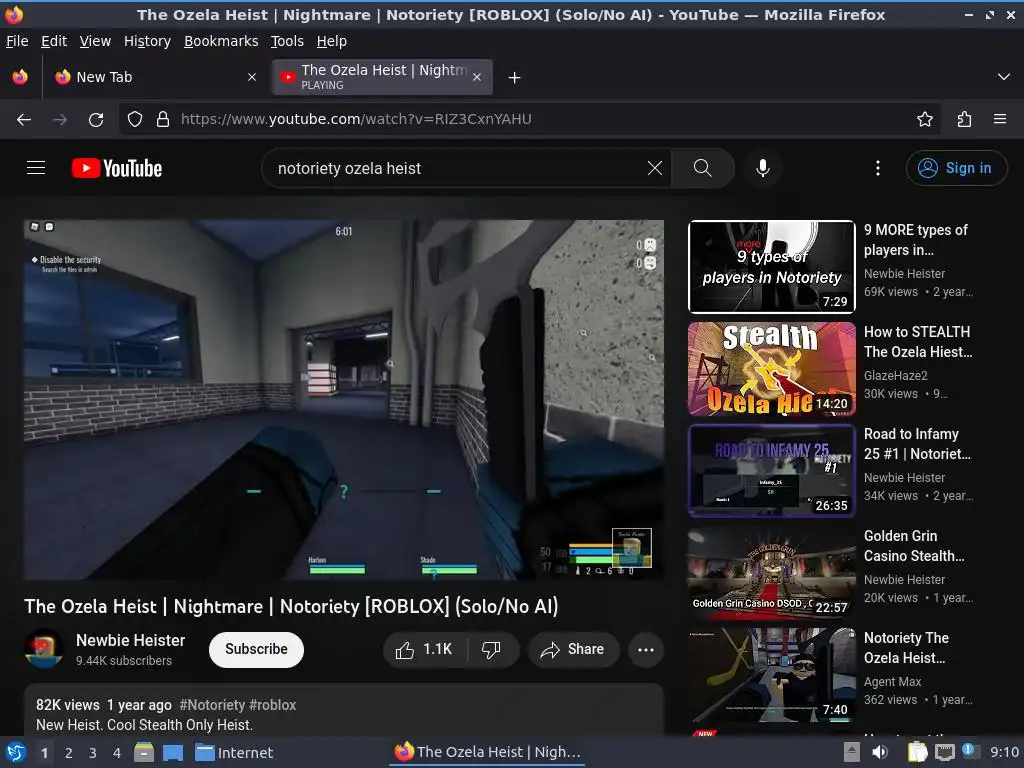
Task: Show desktop with taskbar blue window icon
Action: tap(173, 752)
